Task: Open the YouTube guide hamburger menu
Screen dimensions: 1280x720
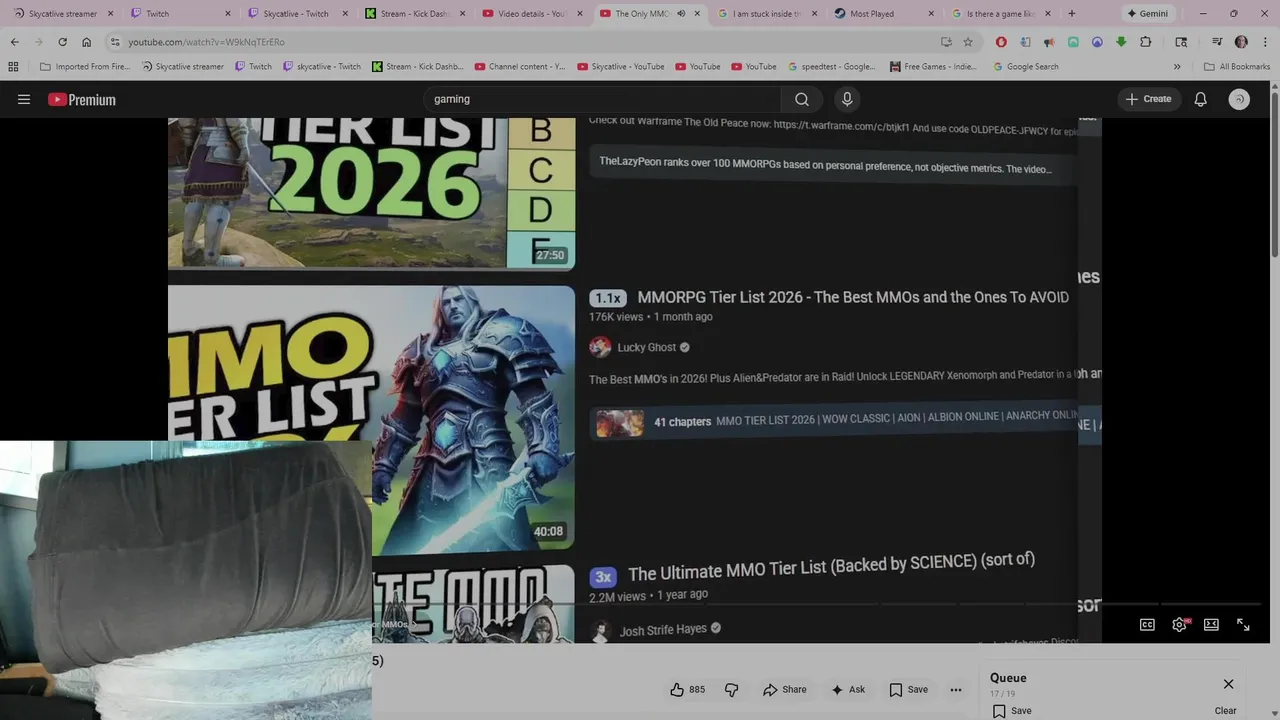Action: pos(24,99)
